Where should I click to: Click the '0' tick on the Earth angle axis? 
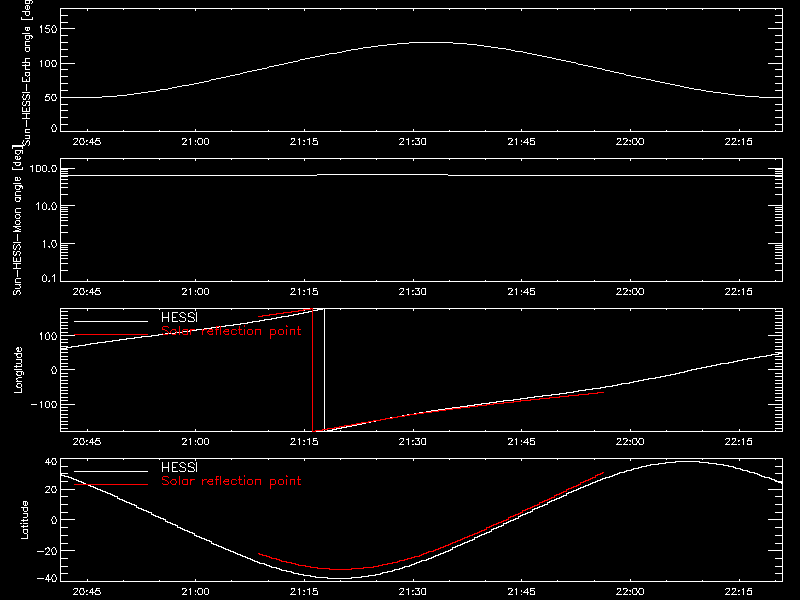point(54,128)
